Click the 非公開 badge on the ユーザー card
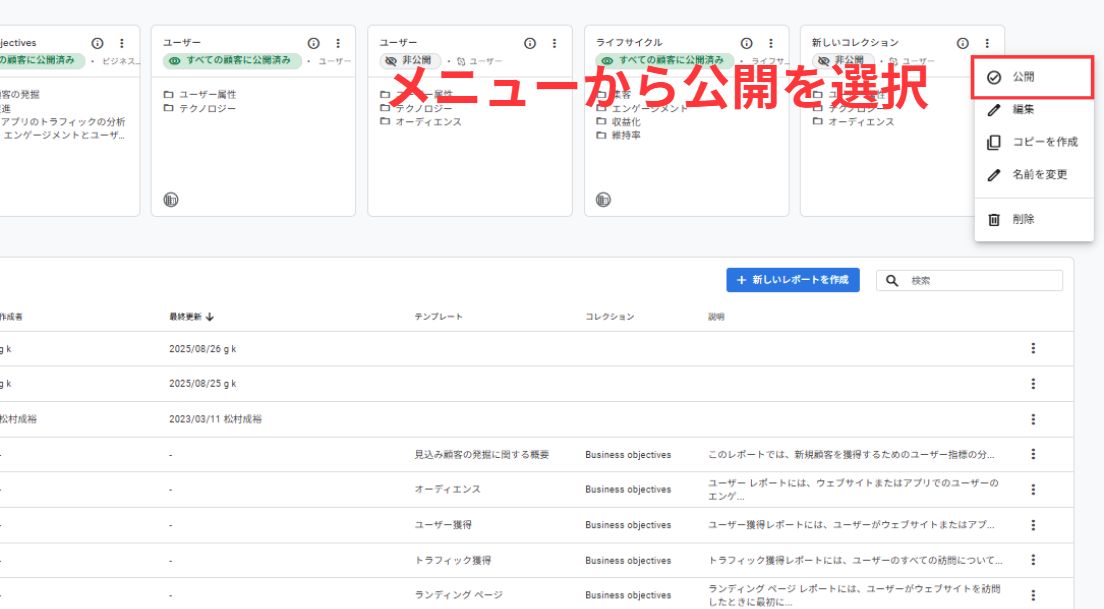This screenshot has width=1104, height=609. click(x=410, y=61)
